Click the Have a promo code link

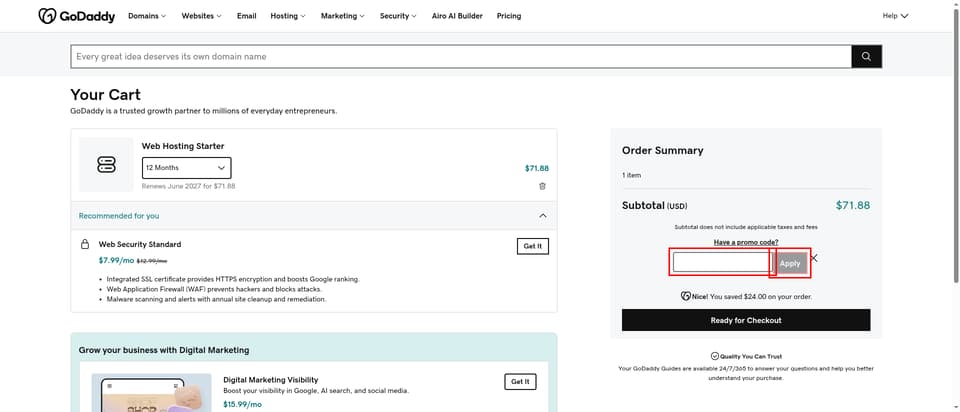point(746,242)
